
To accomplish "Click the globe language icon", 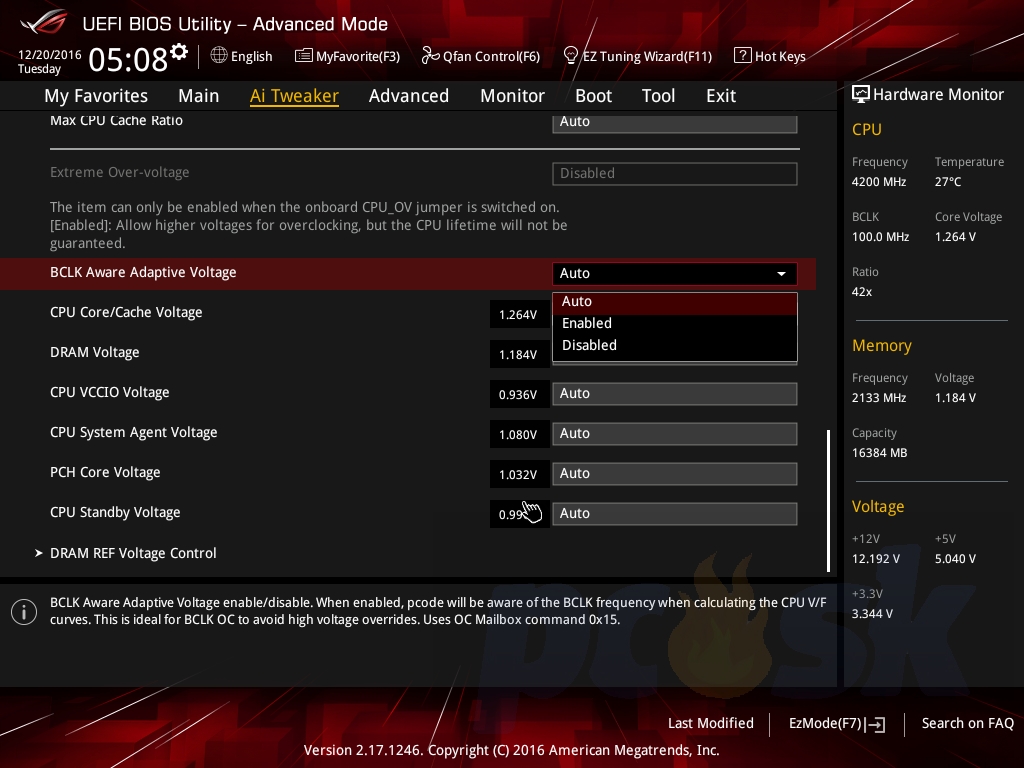I will pos(219,56).
